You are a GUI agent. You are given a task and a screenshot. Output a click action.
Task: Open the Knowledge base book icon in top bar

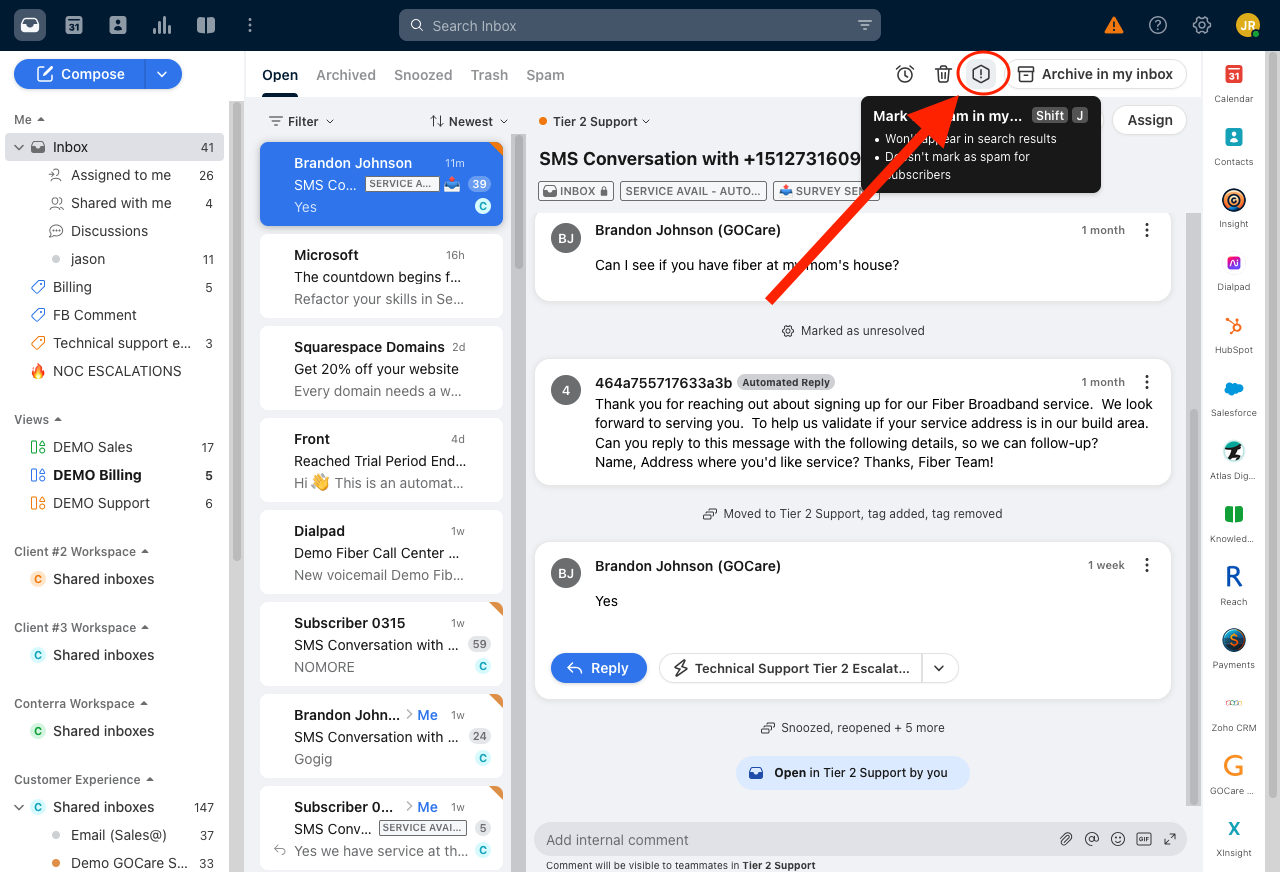[x=206, y=25]
